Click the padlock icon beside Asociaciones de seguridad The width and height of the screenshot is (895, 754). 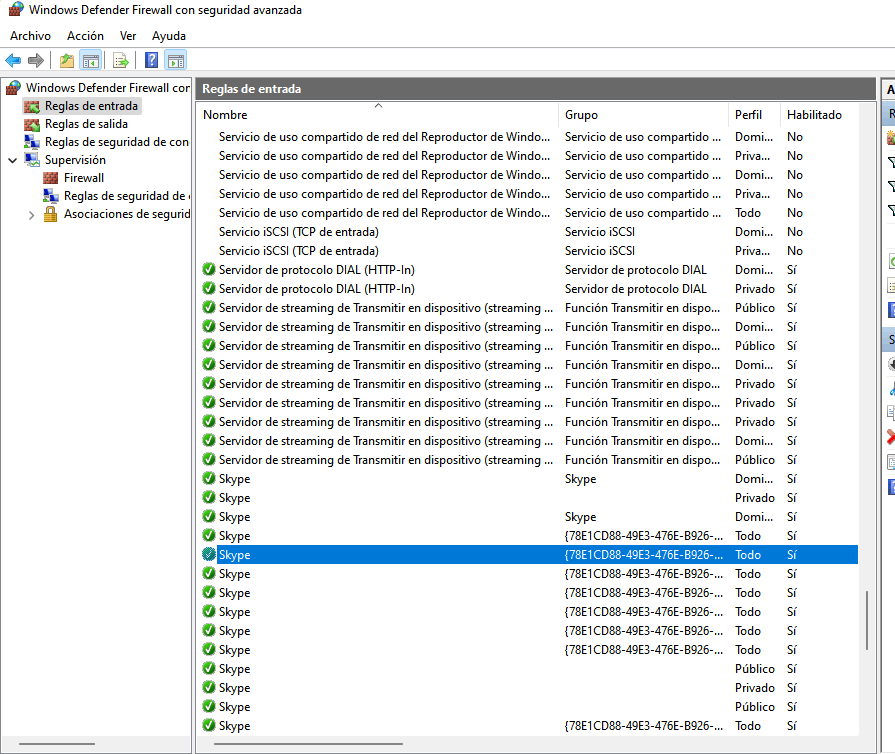point(51,214)
